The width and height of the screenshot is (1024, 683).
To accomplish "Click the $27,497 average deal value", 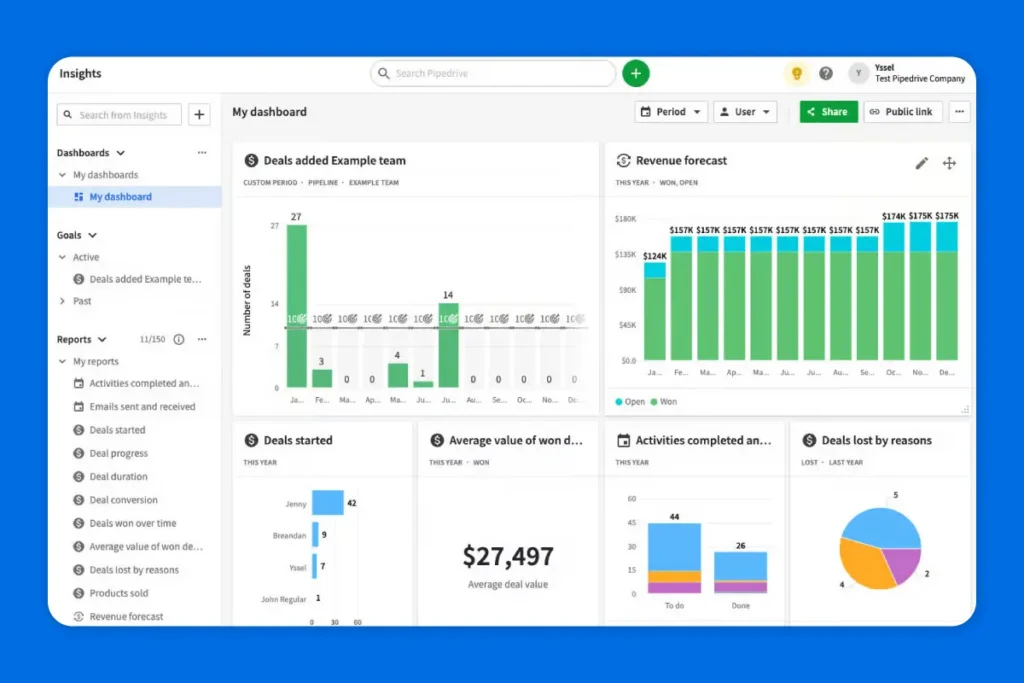I will pyautogui.click(x=508, y=556).
